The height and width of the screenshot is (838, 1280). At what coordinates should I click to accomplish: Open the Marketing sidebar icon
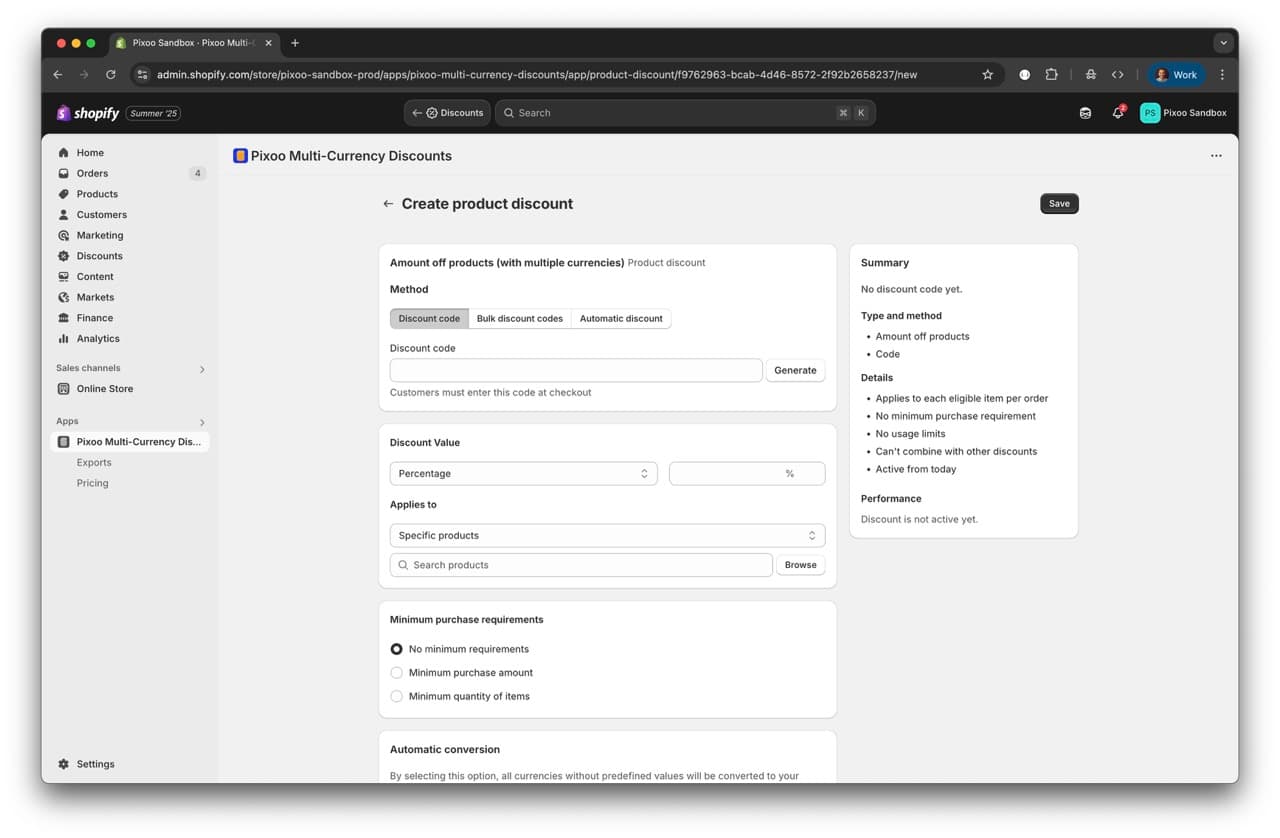(x=64, y=235)
